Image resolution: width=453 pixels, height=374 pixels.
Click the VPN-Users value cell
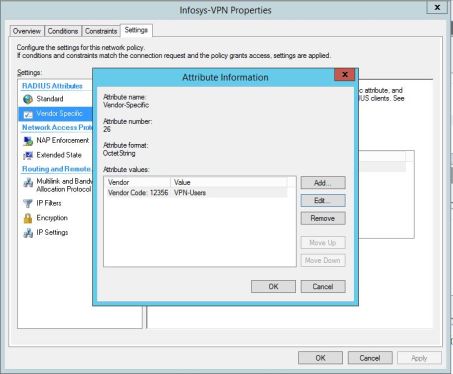click(190, 193)
